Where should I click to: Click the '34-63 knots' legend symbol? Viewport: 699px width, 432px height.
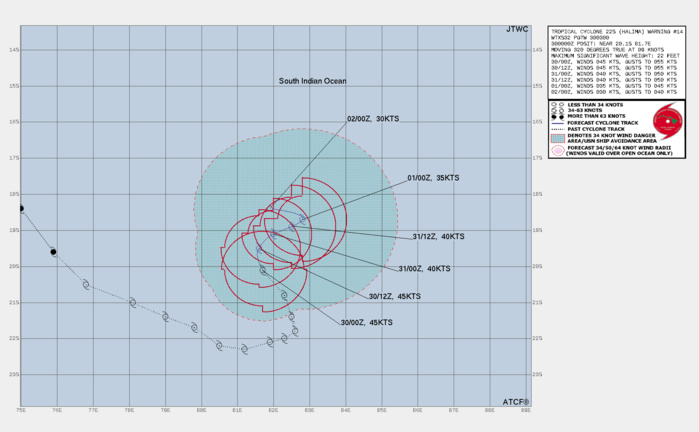pos(555,110)
